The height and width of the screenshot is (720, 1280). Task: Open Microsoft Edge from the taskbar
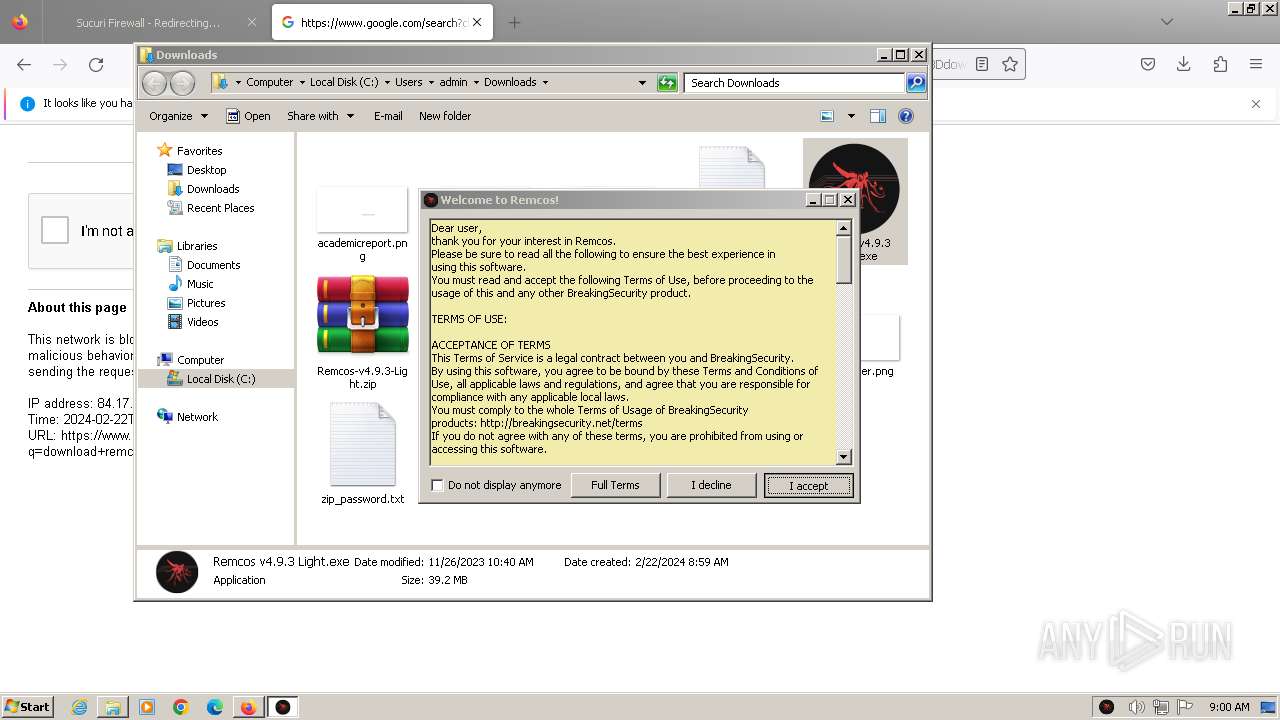click(x=215, y=707)
